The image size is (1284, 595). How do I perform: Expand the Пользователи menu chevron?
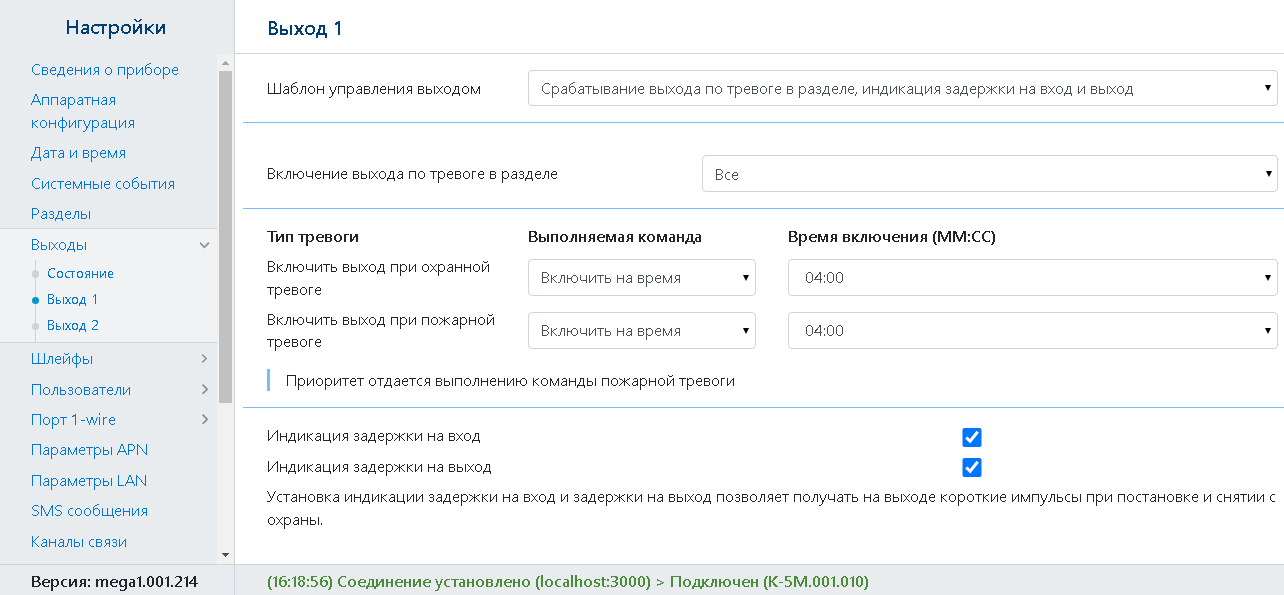204,390
